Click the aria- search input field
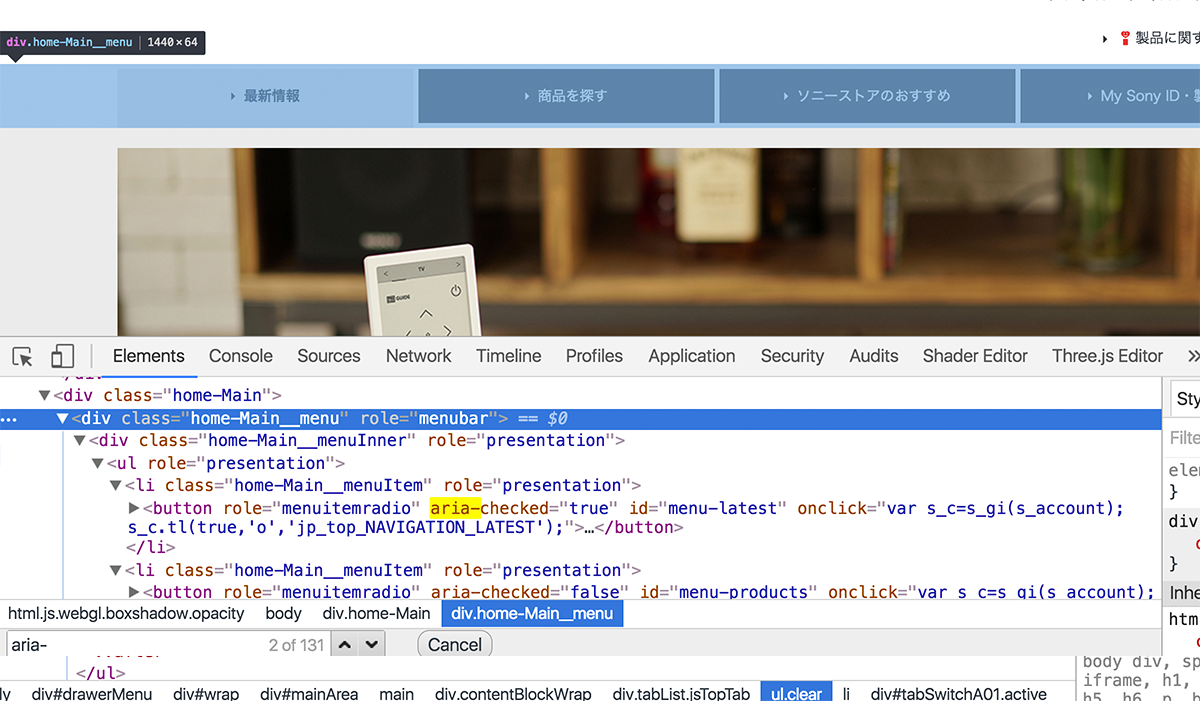Viewport: 1200px width, 701px height. pyautogui.click(x=130, y=645)
